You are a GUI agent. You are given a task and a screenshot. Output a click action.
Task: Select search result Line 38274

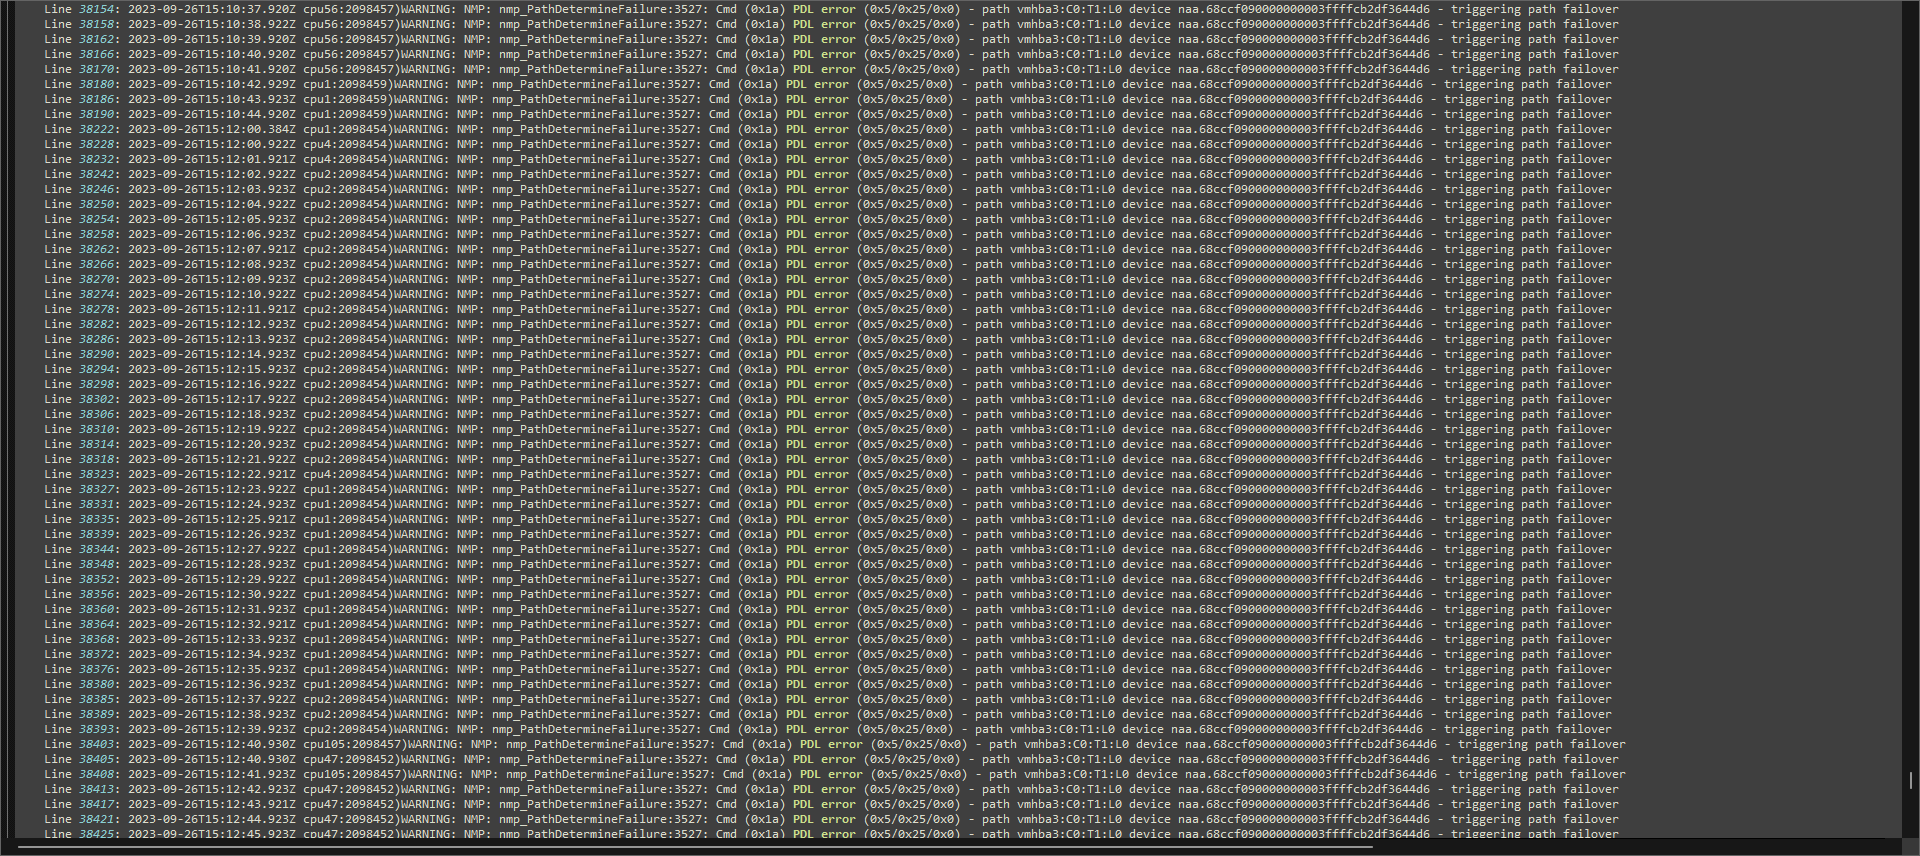pyautogui.click(x=828, y=294)
